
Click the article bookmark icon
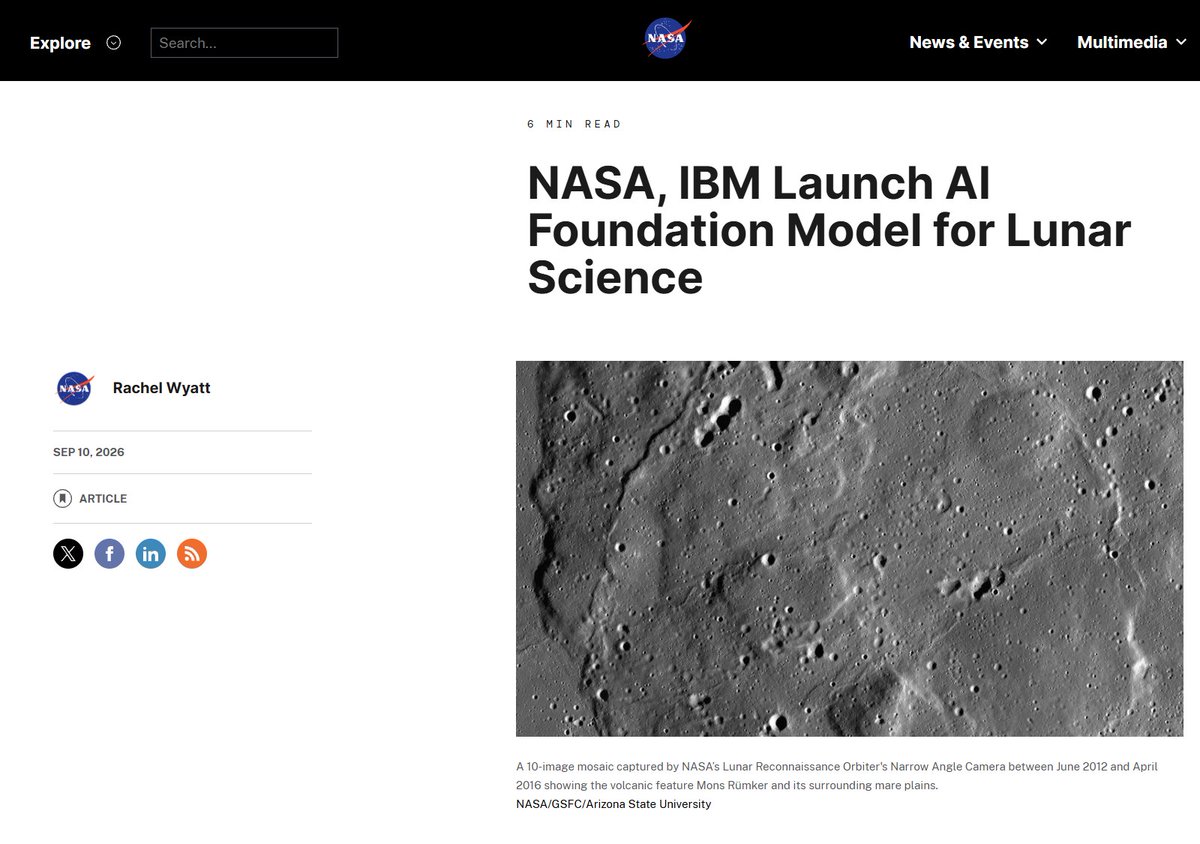tap(62, 498)
